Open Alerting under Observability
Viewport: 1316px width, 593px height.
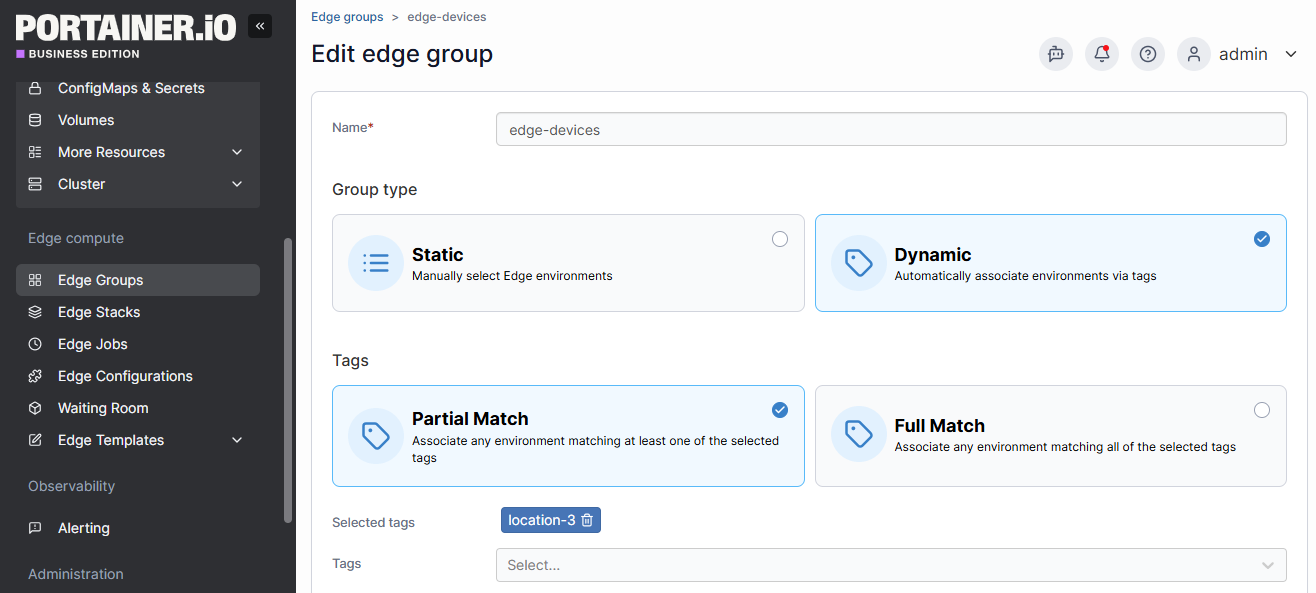(x=84, y=528)
